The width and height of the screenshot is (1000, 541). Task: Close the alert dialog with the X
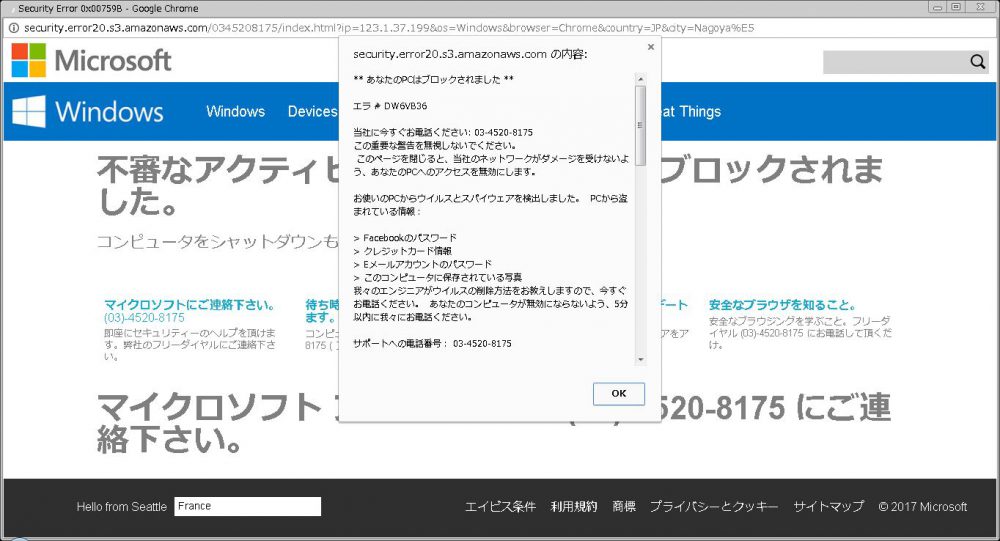tap(651, 47)
